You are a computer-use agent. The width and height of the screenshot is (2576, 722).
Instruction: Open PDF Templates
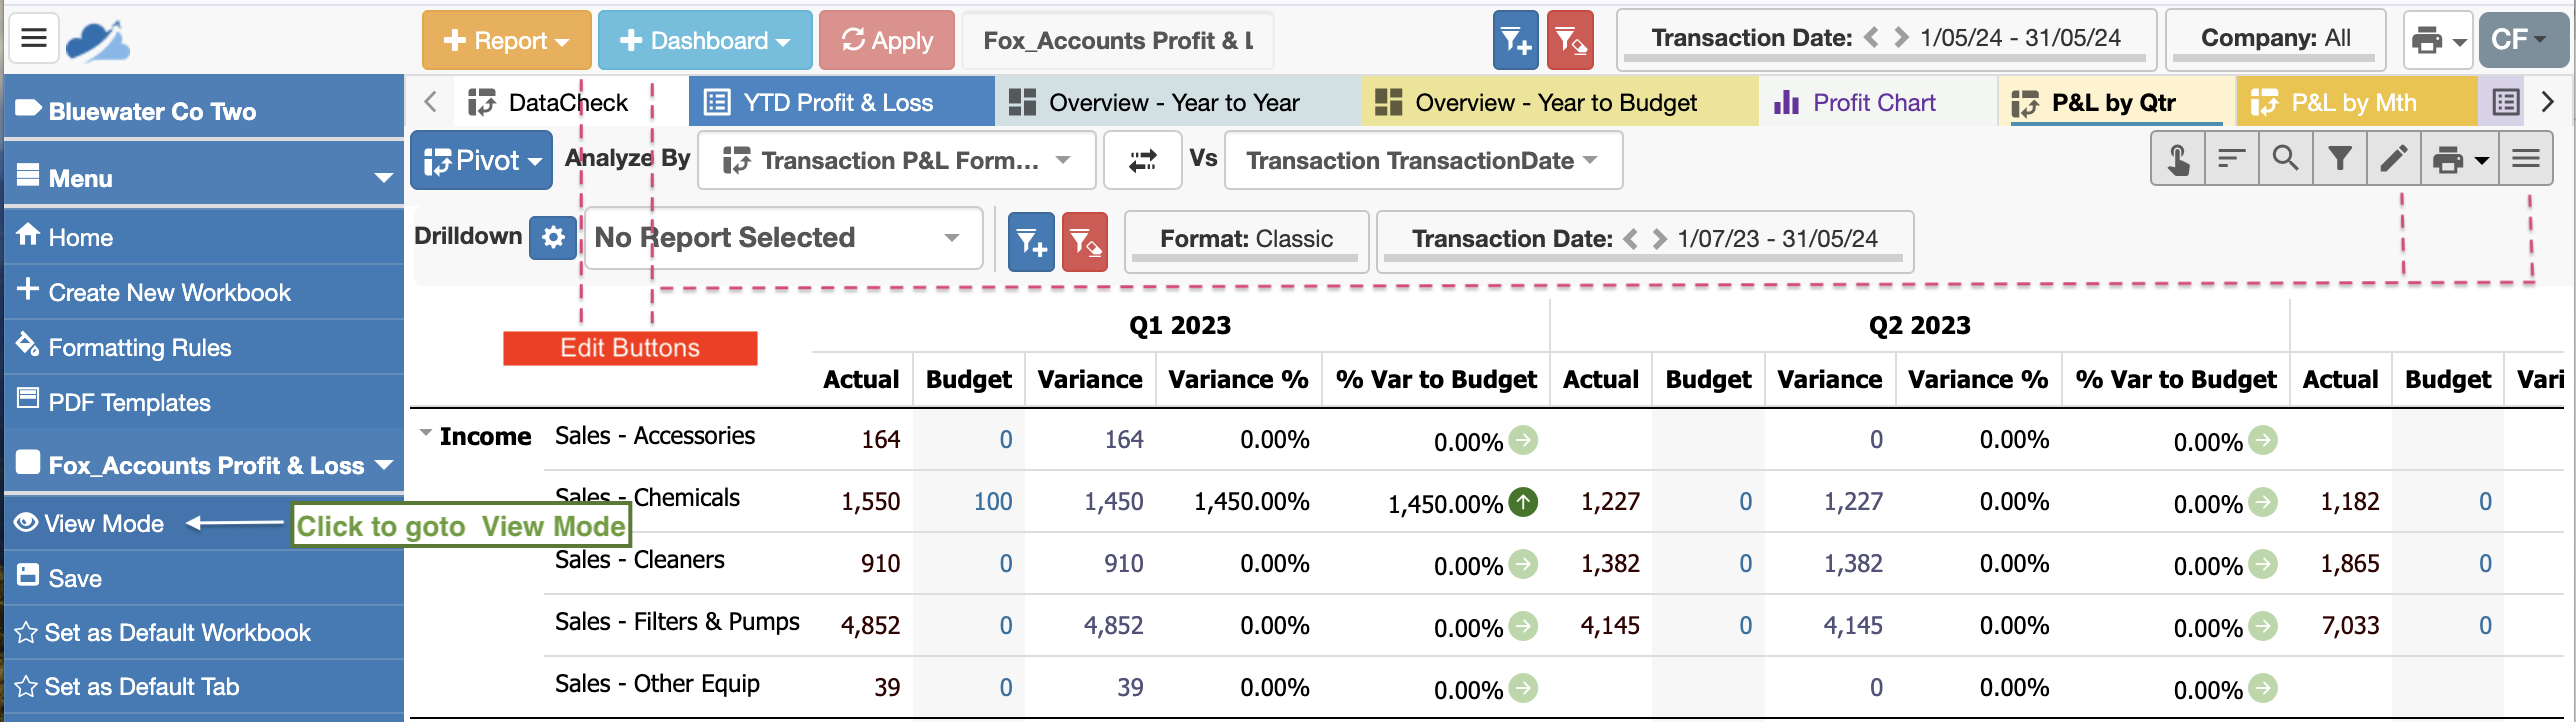click(x=204, y=402)
